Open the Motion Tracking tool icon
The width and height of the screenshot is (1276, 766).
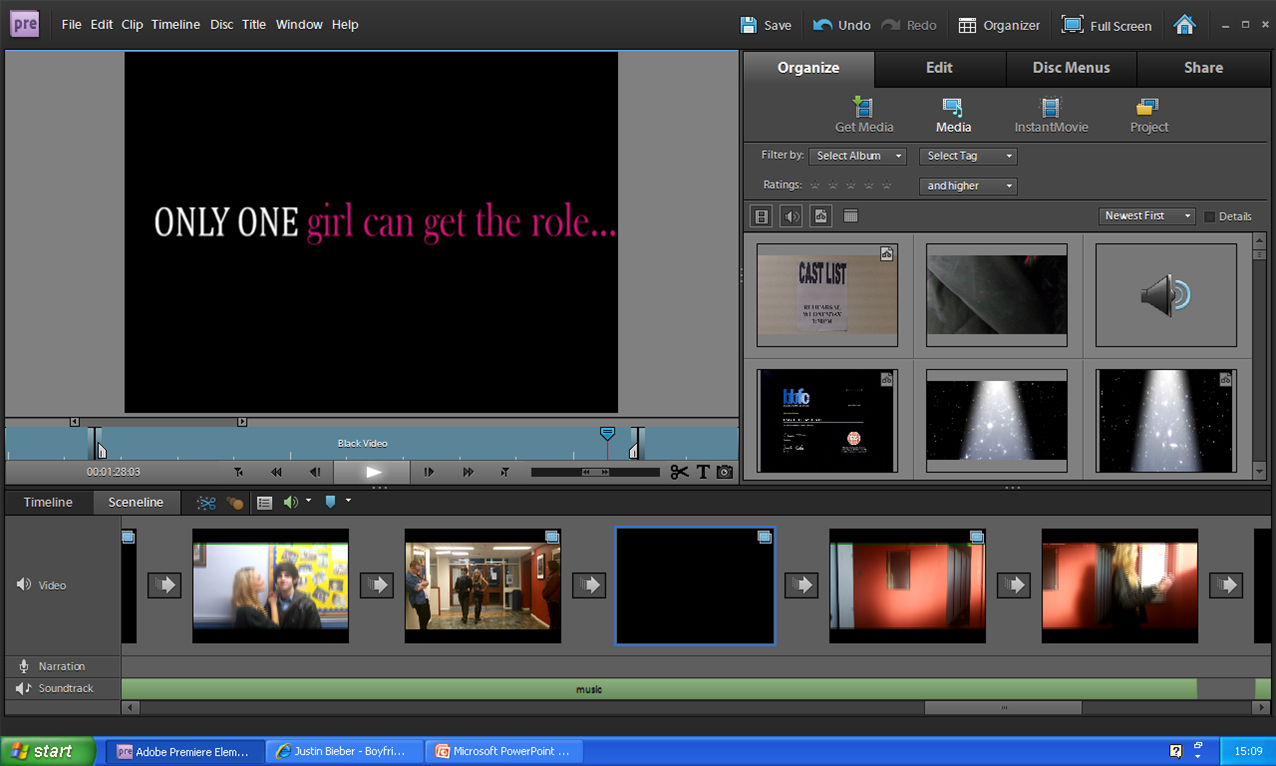(x=234, y=502)
